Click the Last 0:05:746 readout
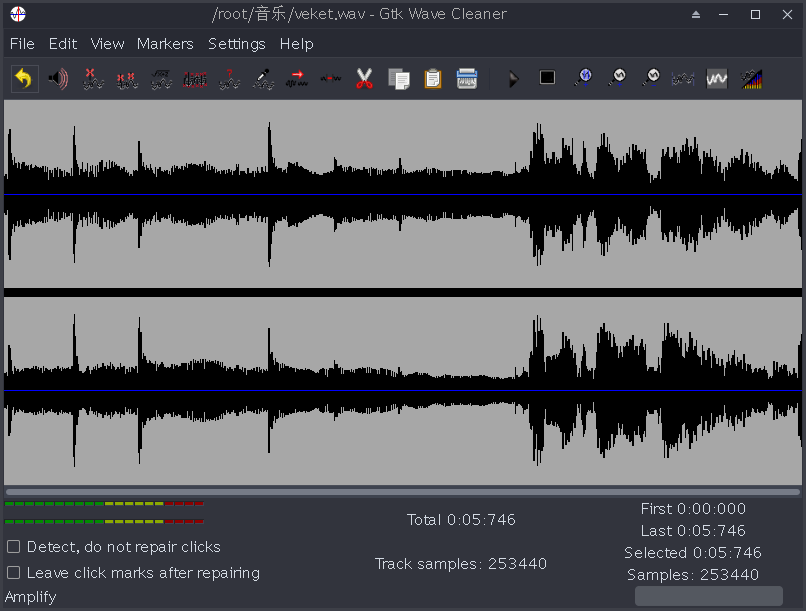 (693, 530)
